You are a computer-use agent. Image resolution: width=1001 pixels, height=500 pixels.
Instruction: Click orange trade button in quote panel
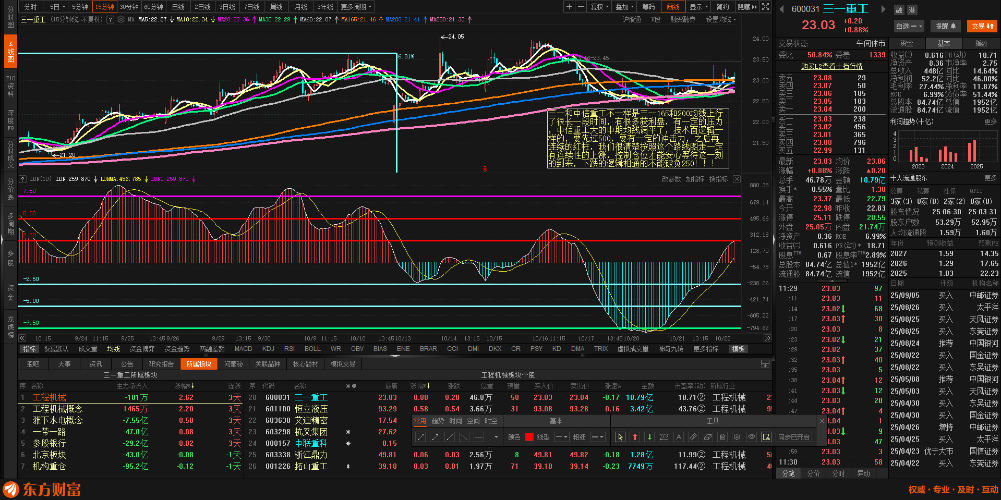(x=982, y=26)
